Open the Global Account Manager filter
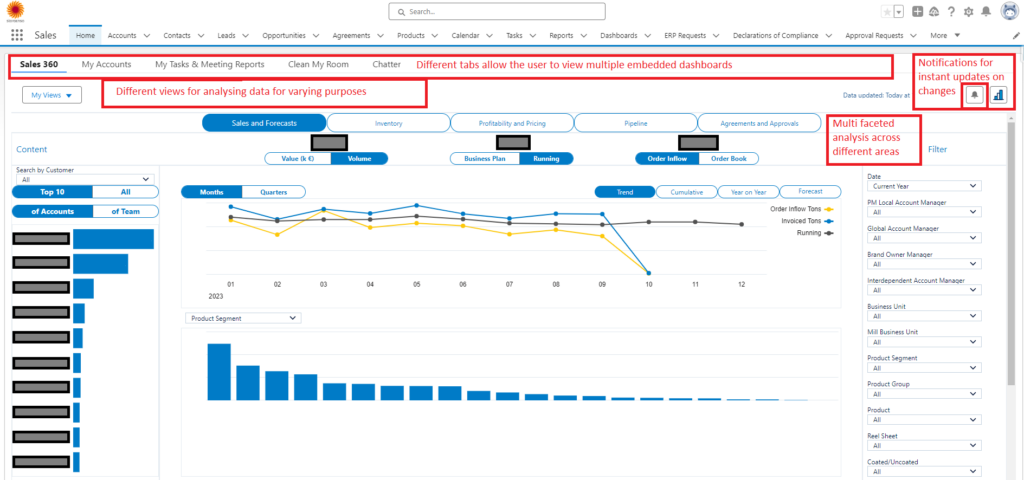The height and width of the screenshot is (480, 1024). [924, 238]
